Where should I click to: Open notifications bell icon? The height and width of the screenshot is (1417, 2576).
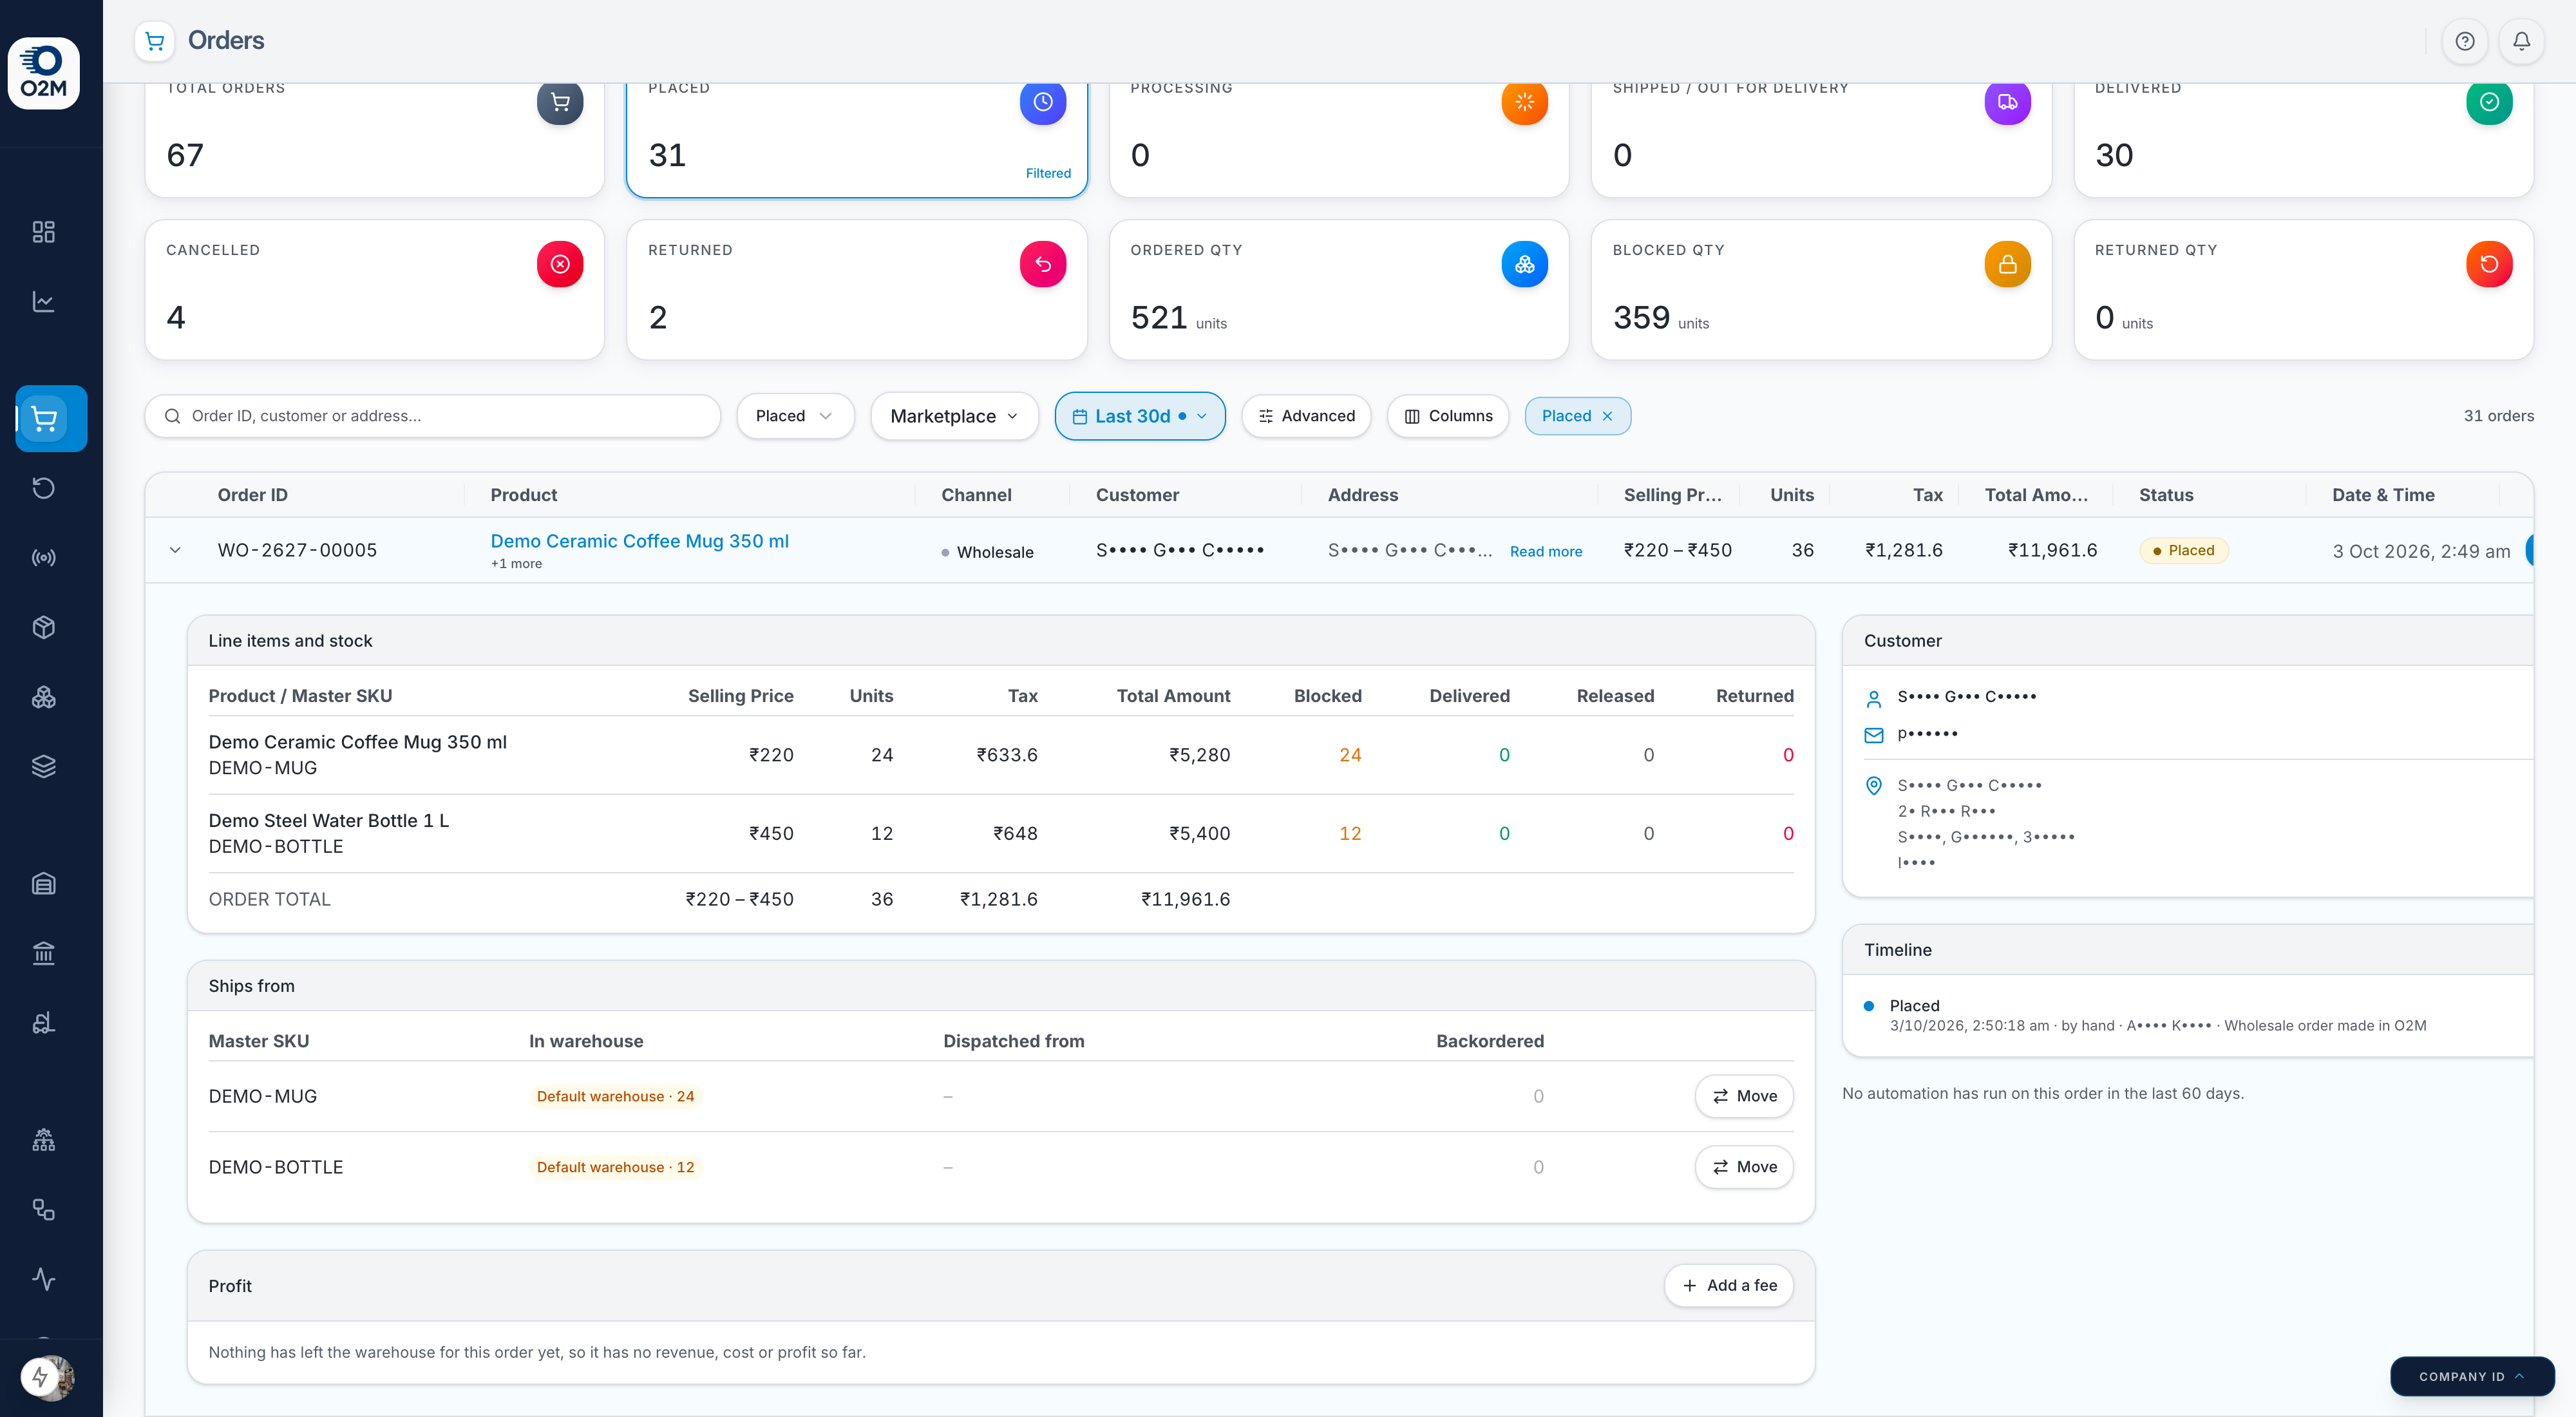coord(2522,41)
